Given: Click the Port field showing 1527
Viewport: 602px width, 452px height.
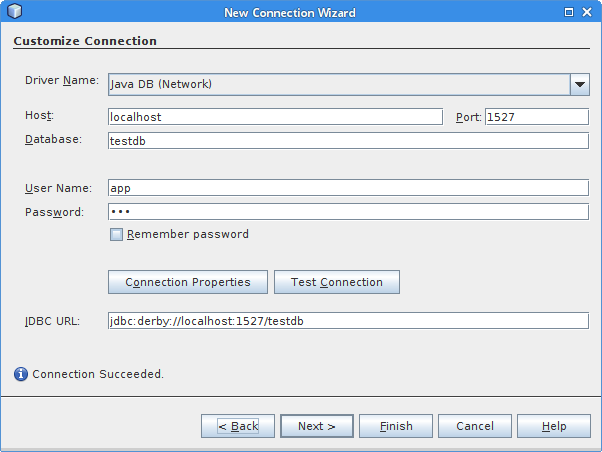Looking at the screenshot, I should (x=537, y=117).
